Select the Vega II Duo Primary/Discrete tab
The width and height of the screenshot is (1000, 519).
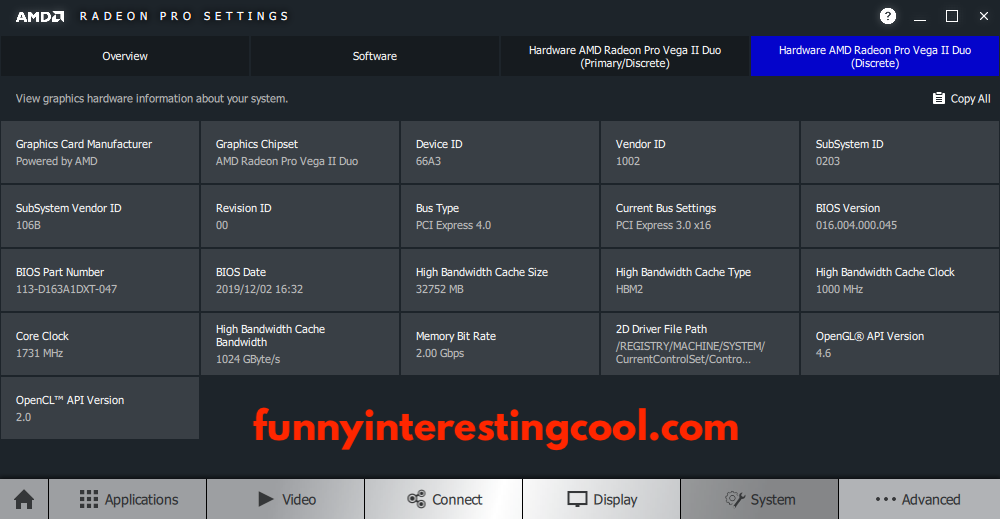pyautogui.click(x=625, y=56)
